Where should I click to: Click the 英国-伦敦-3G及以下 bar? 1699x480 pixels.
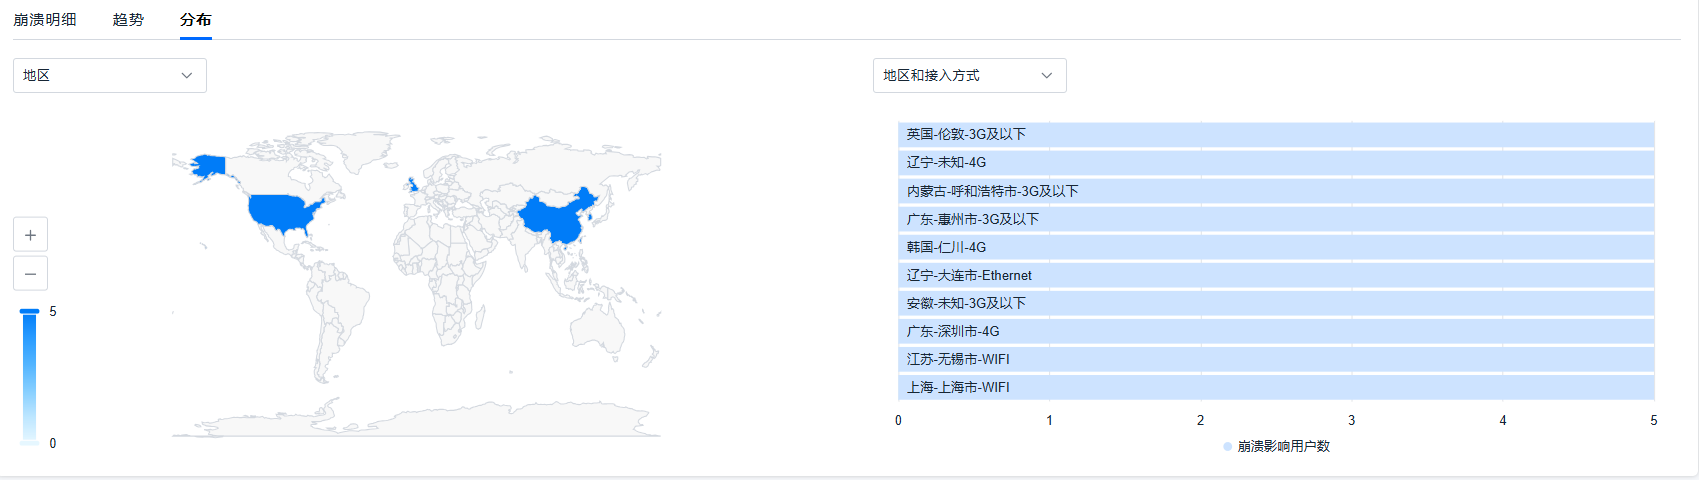click(1275, 135)
